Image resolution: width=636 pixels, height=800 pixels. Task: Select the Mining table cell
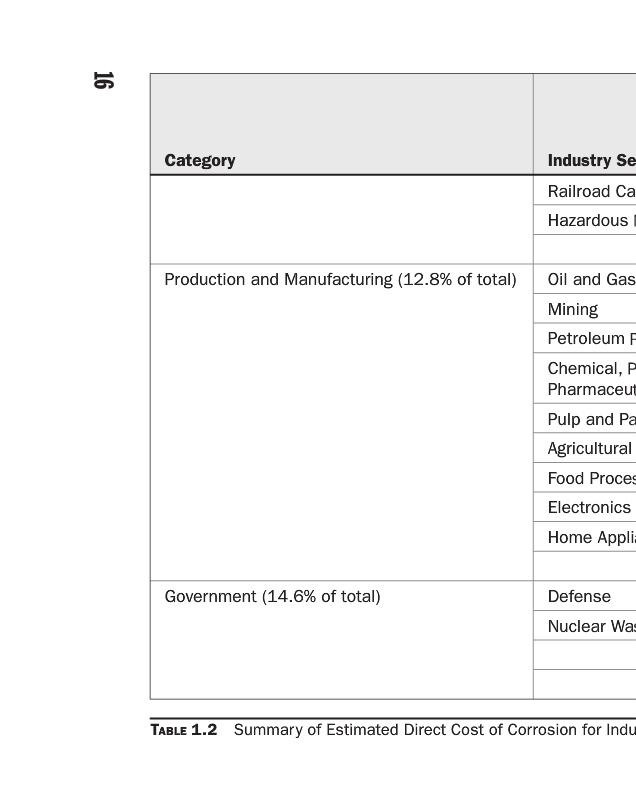(573, 310)
